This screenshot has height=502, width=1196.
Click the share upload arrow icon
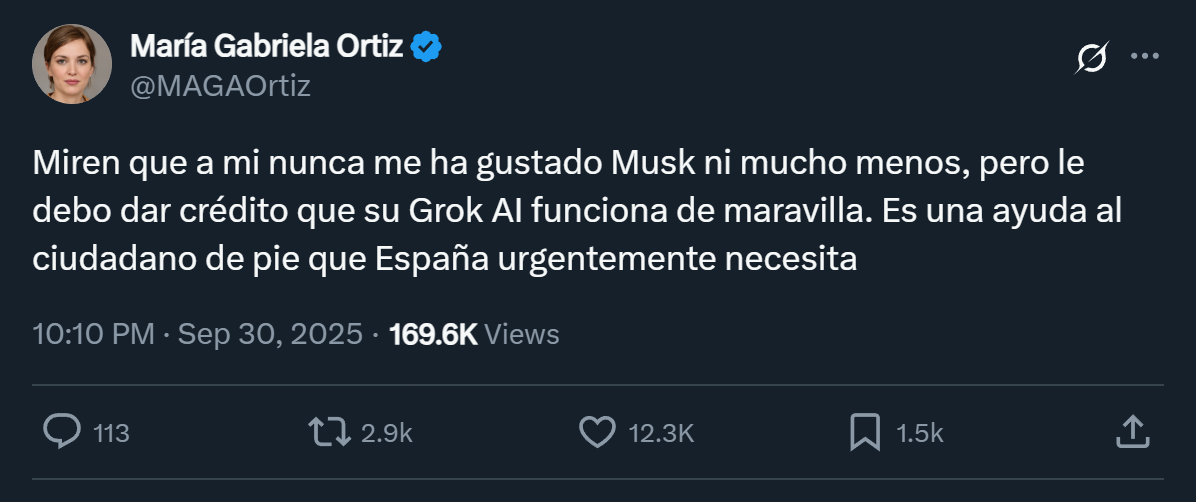1130,432
